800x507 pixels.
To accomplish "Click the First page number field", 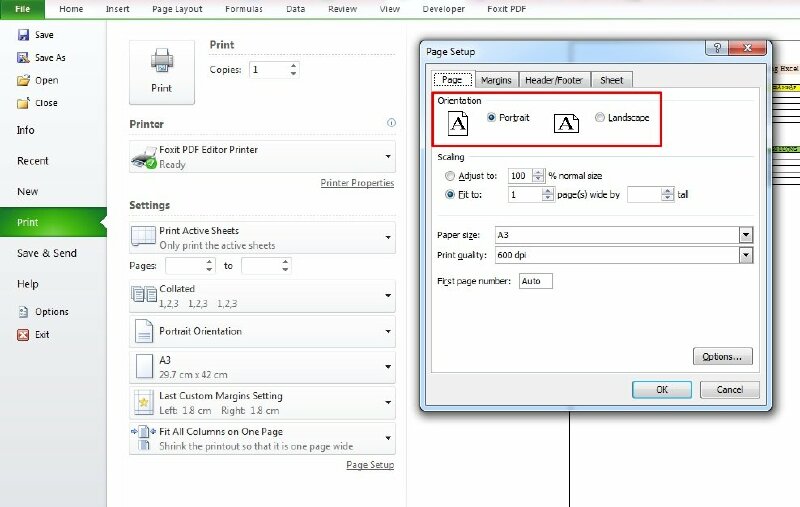I will point(535,282).
